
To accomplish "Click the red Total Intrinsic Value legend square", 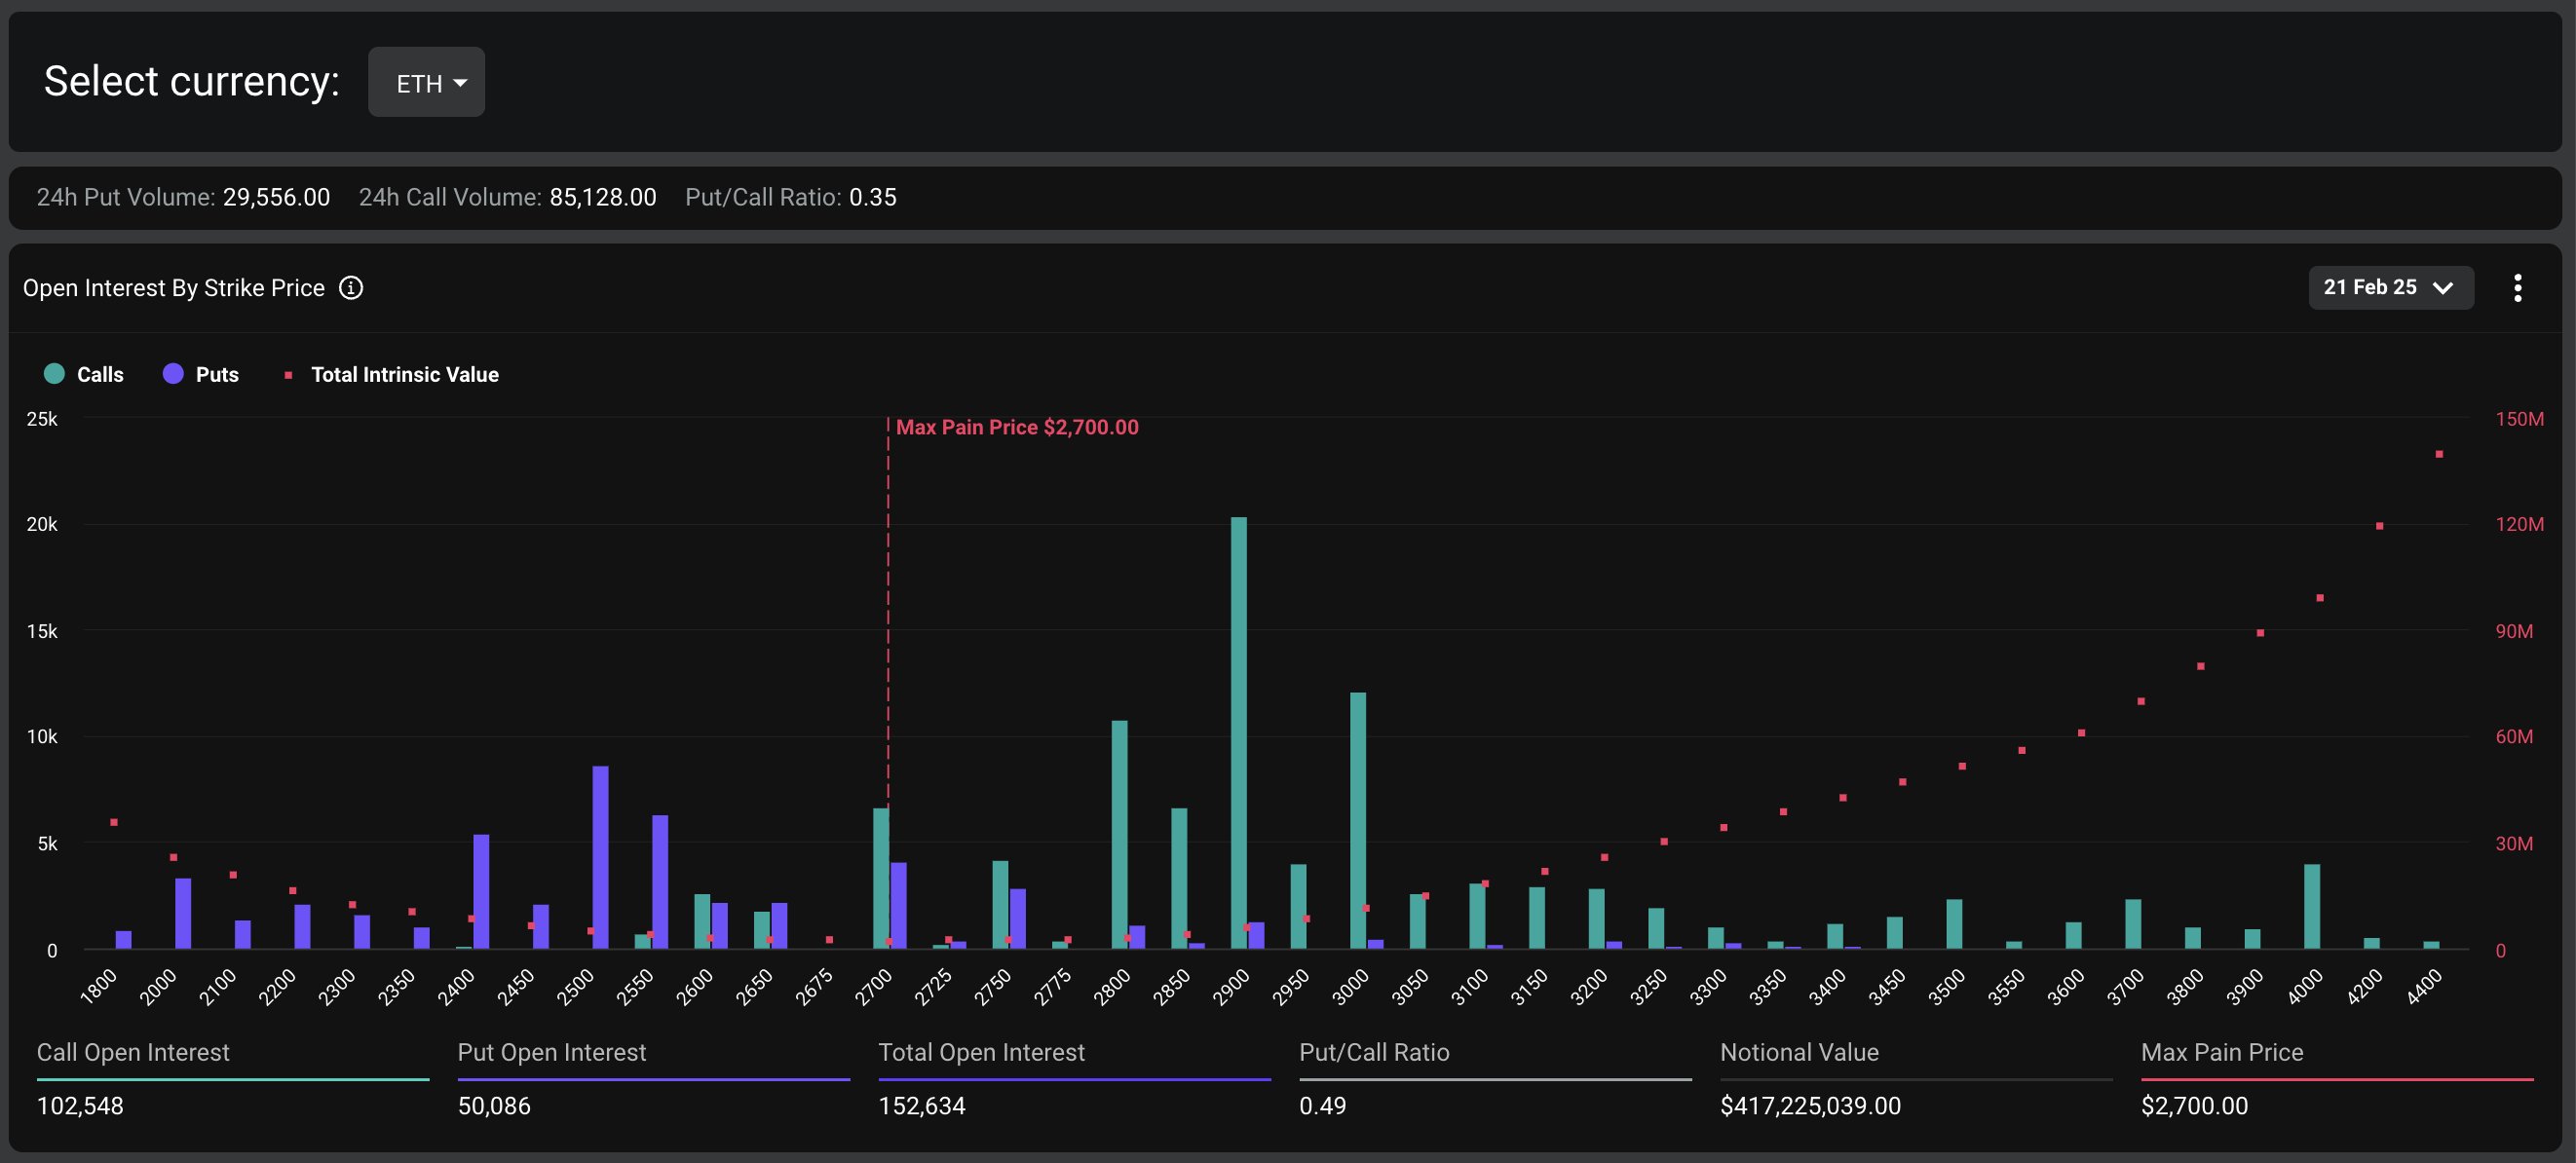I will (288, 375).
